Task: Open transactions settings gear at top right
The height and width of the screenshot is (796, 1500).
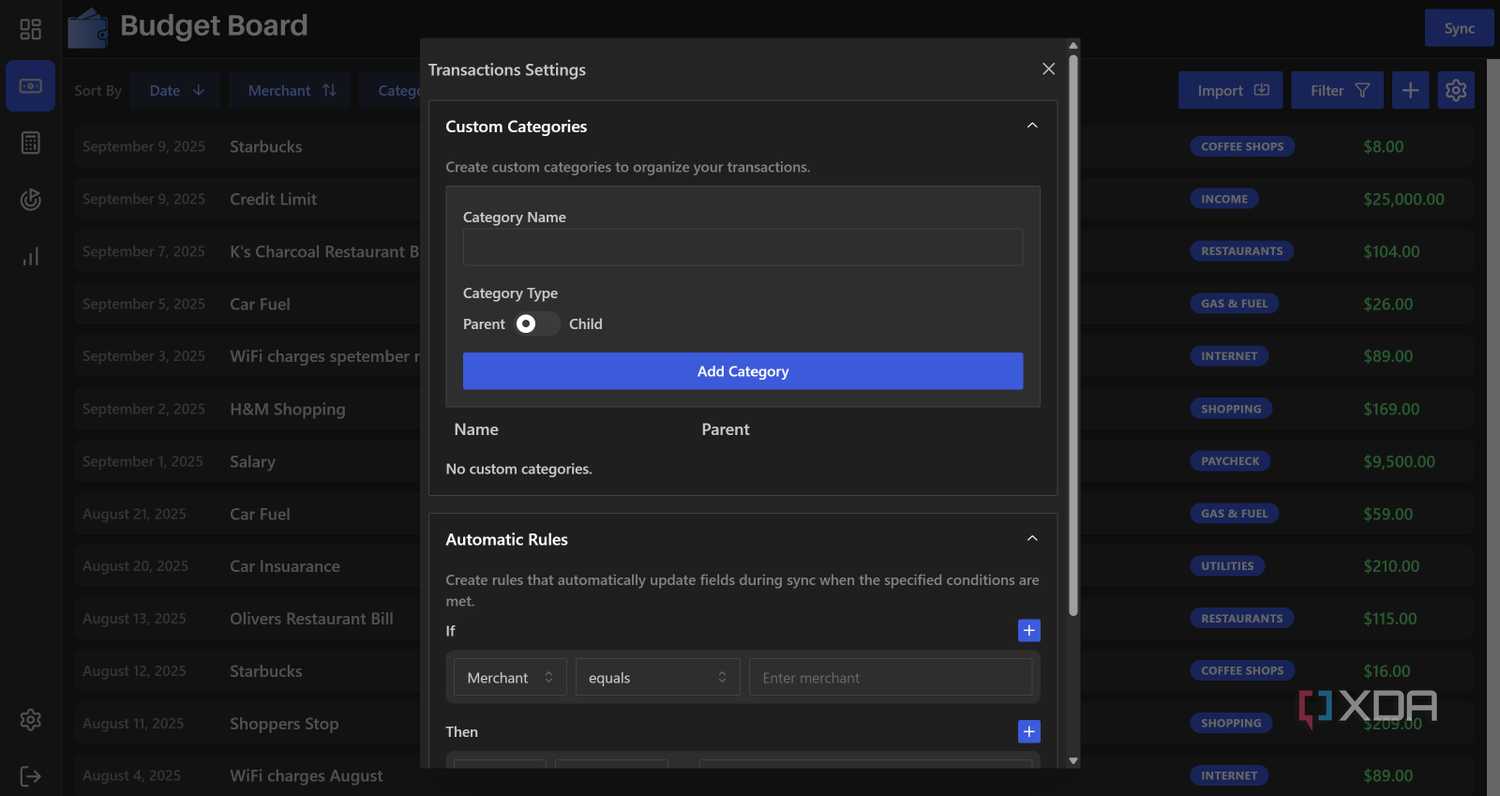Action: (x=1456, y=90)
